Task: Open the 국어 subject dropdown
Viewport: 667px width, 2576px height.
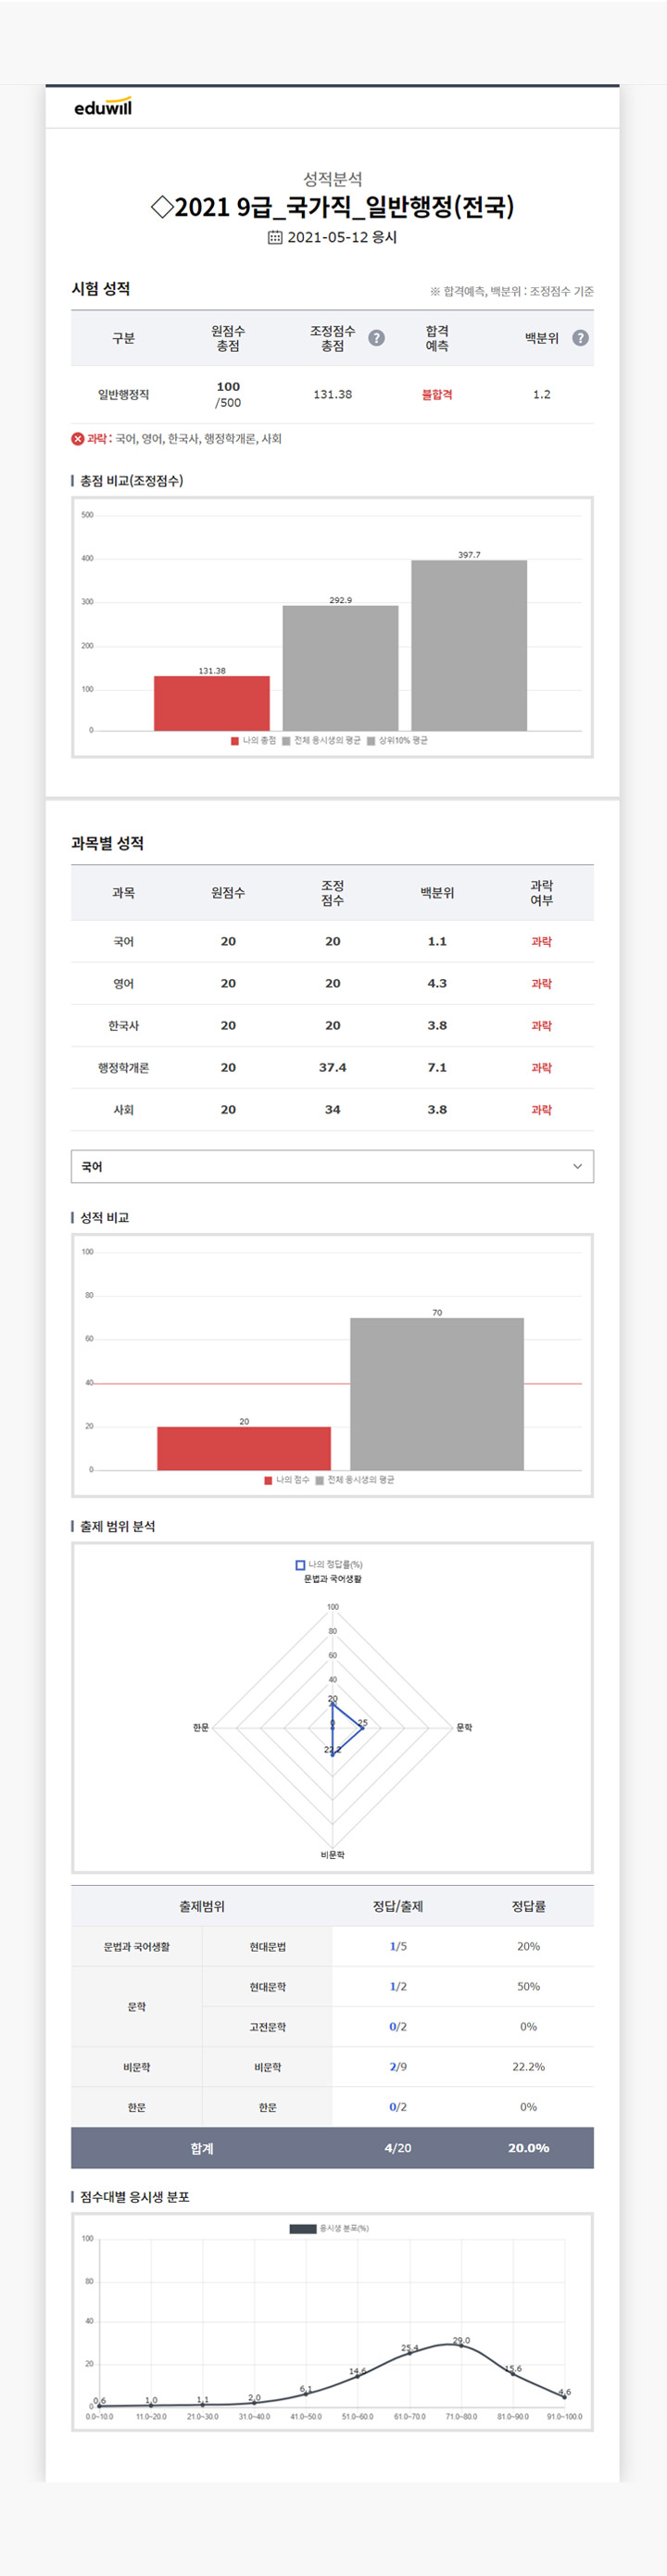Action: tap(332, 1167)
